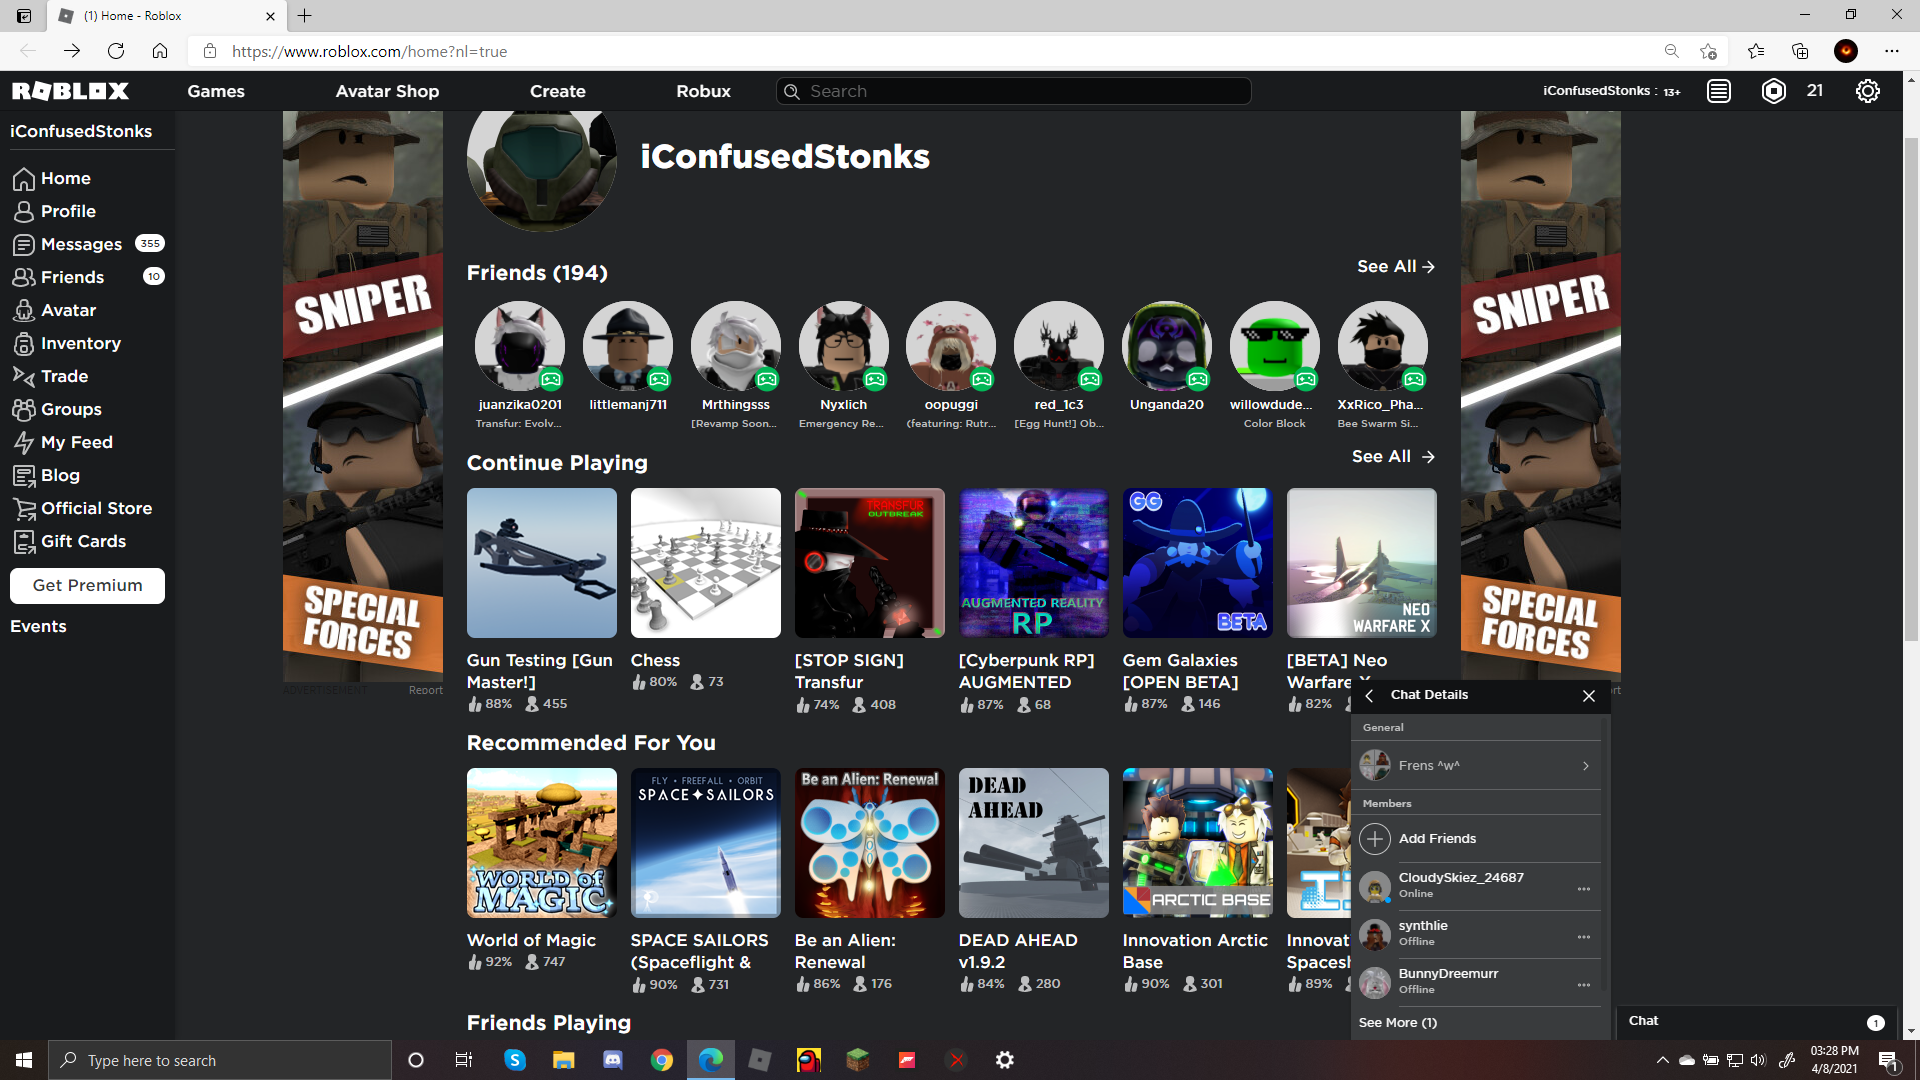This screenshot has height=1080, width=1920.
Task: Open the settings gear in Roblox header
Action: 1867,91
